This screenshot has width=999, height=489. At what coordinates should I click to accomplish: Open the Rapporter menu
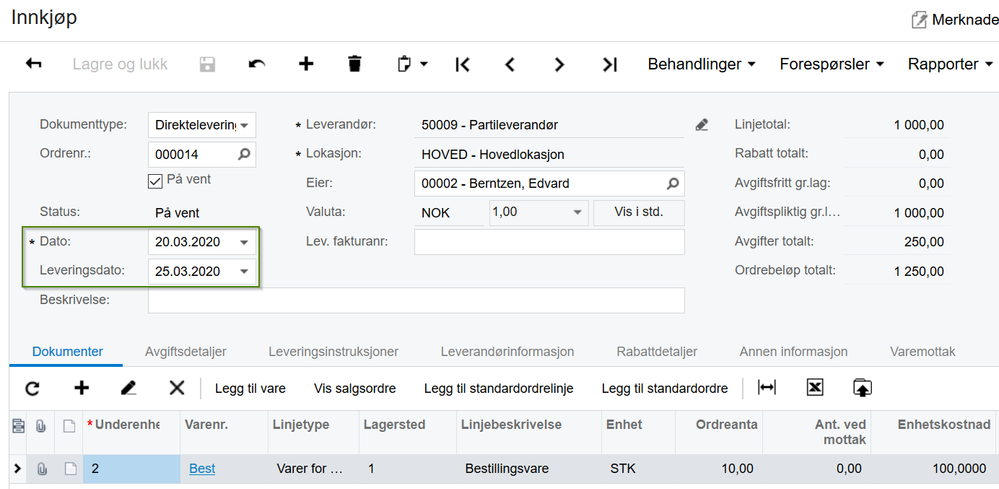(951, 64)
